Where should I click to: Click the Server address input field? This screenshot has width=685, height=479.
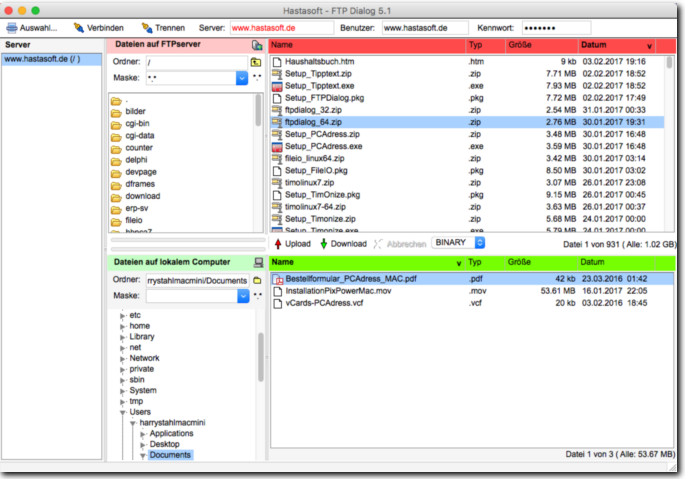[266, 27]
